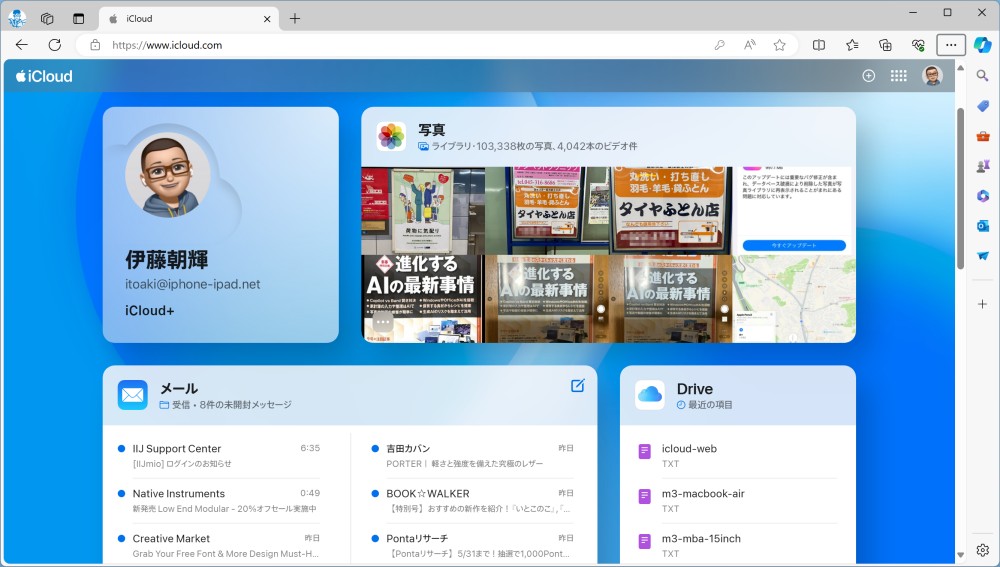Click the Photos tile more options ellipsis

(x=383, y=322)
